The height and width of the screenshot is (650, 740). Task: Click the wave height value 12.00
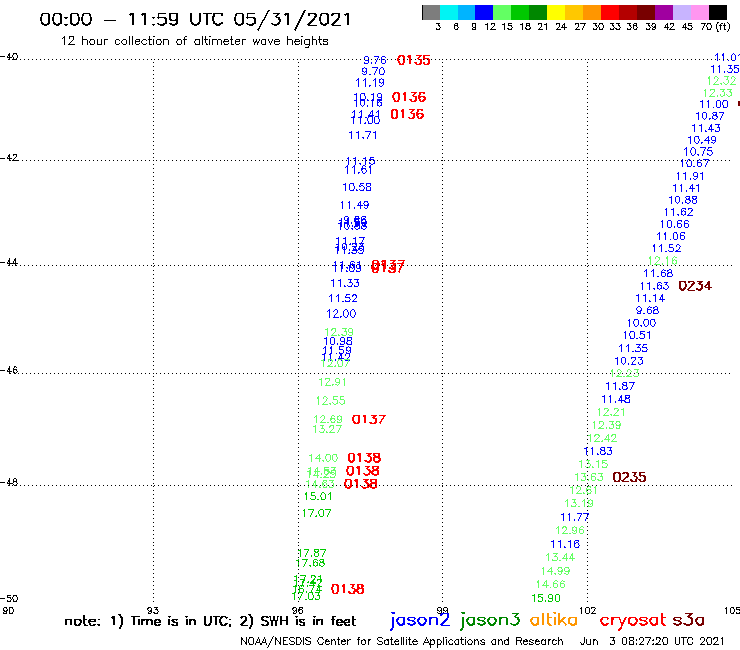(341, 314)
